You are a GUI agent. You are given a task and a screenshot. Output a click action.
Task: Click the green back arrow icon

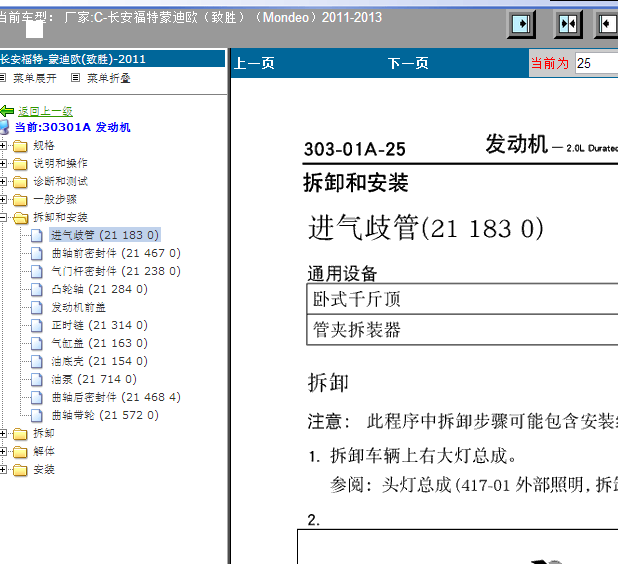click(x=7, y=111)
